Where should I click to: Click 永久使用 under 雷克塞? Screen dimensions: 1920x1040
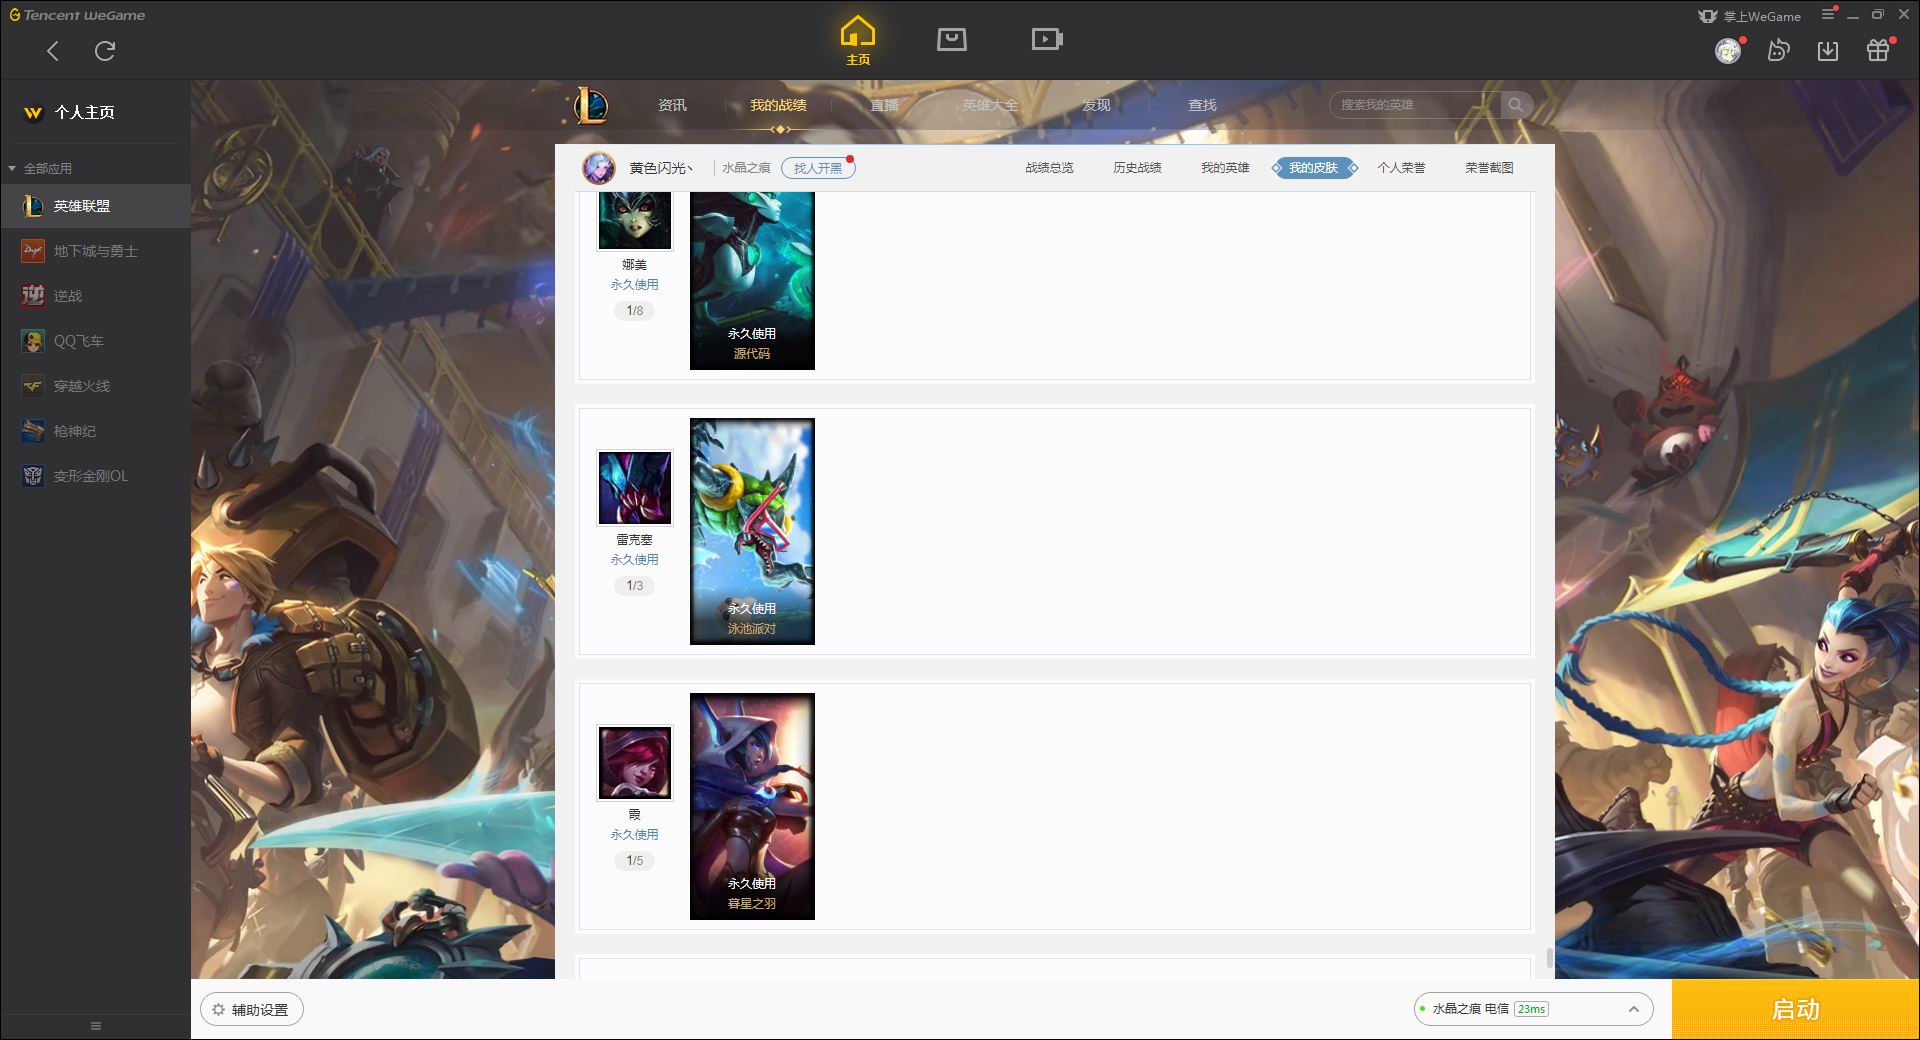point(635,560)
